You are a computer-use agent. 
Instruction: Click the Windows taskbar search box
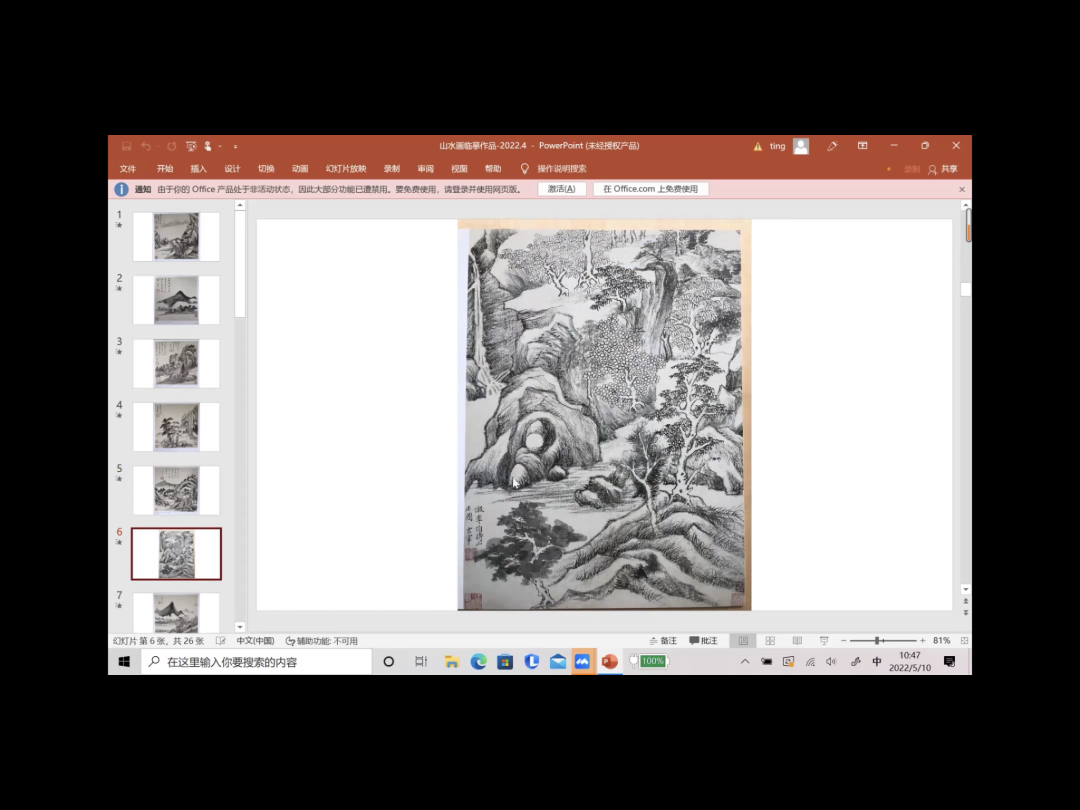256,662
